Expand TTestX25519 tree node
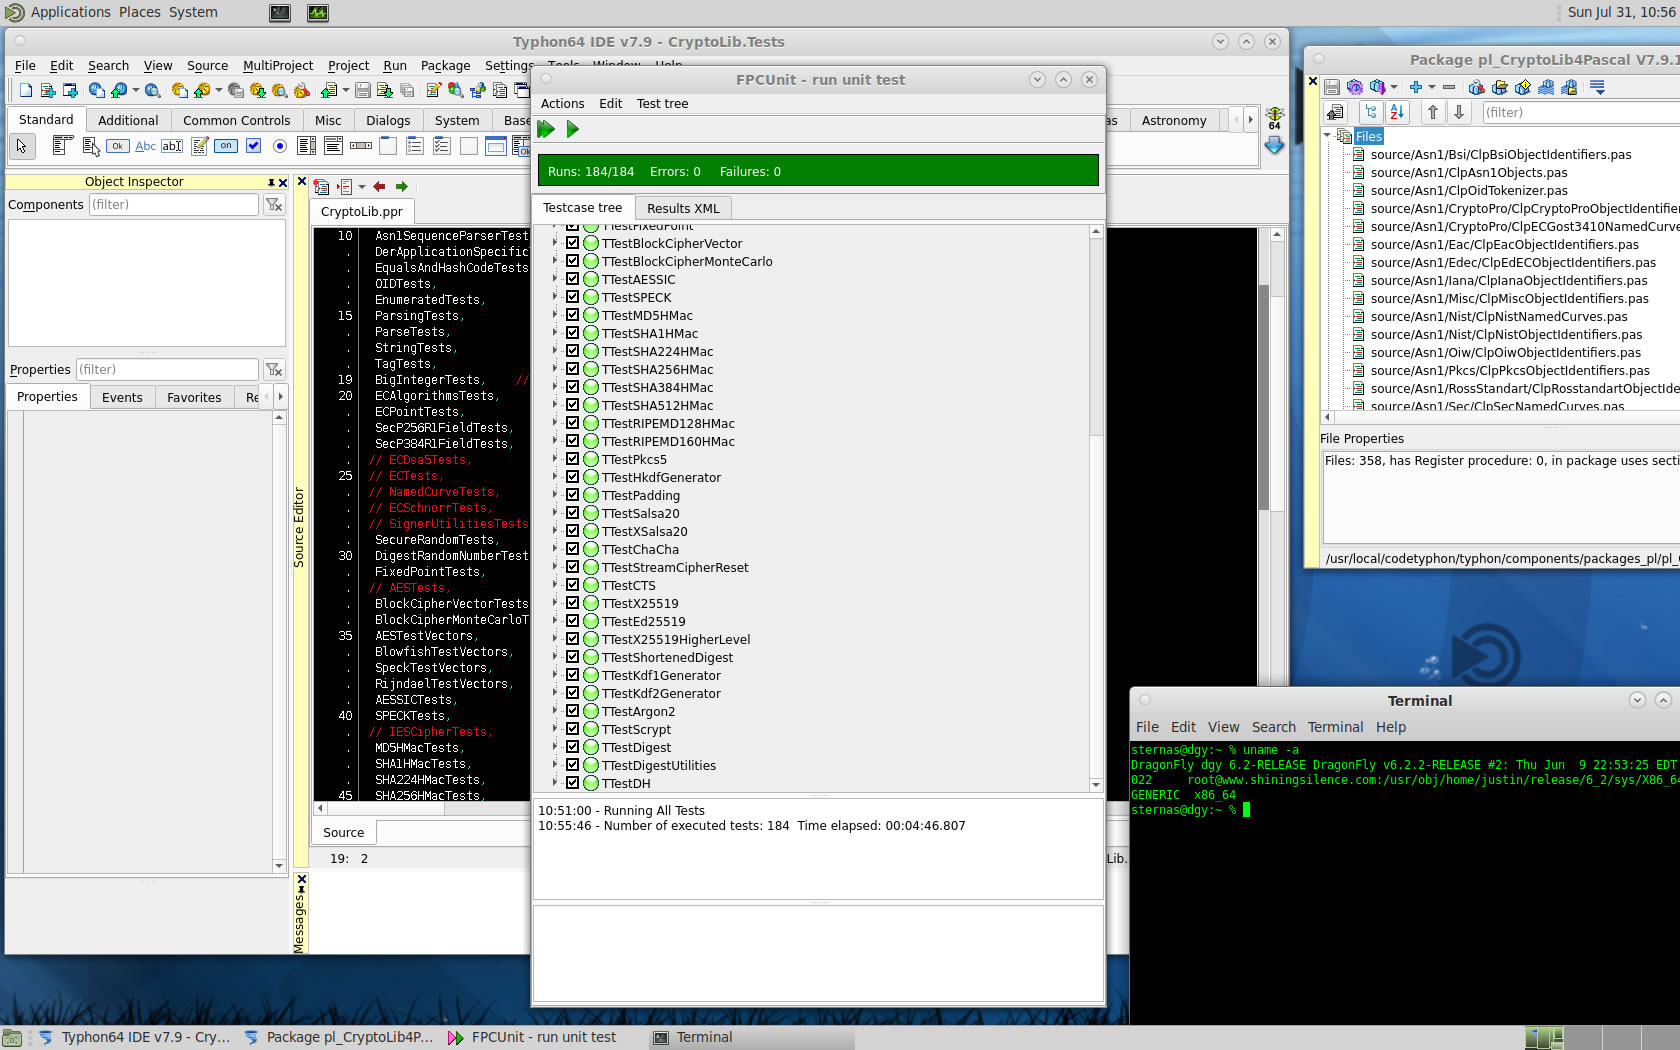The image size is (1680, 1050). pyautogui.click(x=555, y=603)
